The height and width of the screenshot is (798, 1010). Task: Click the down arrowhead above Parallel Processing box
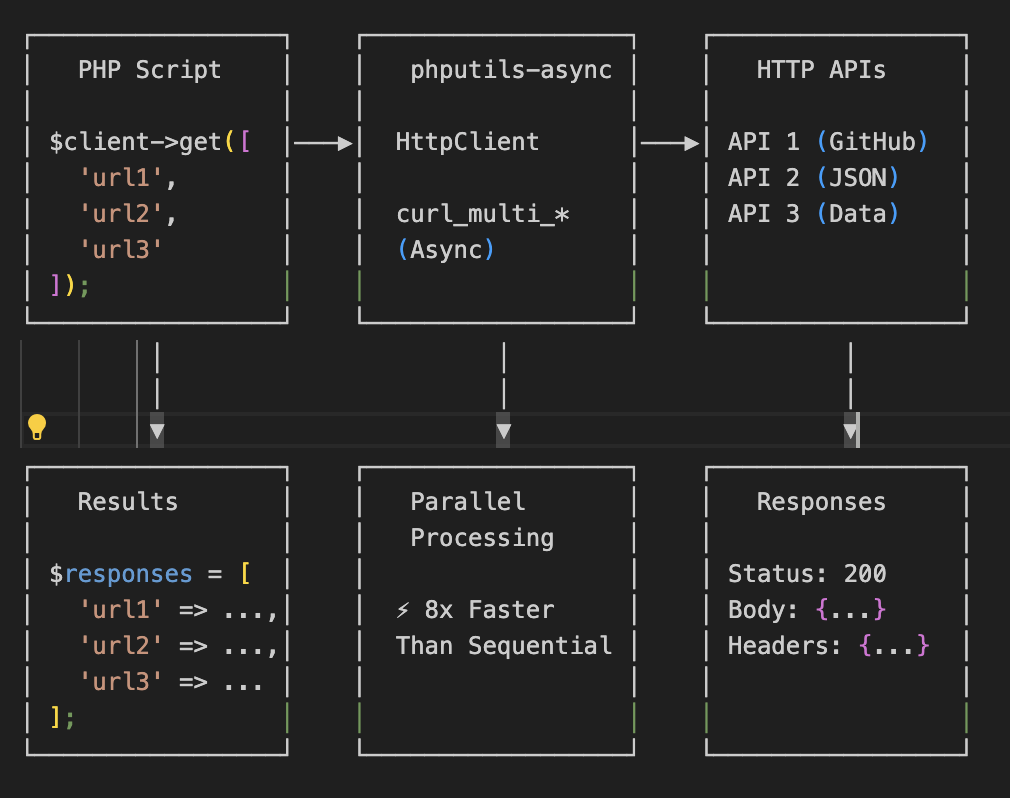503,432
